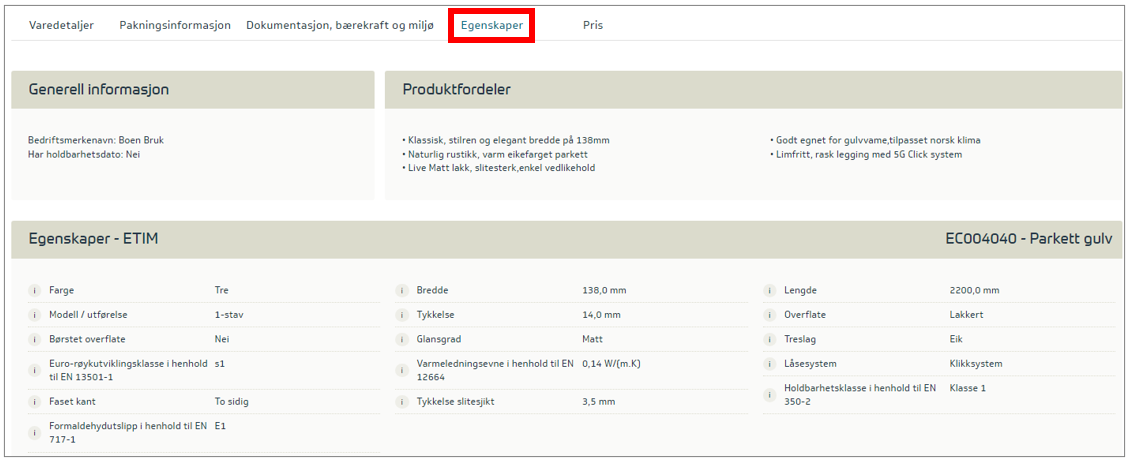Open Dokumentasjon, bærekraft og miljø tab
The width and height of the screenshot is (1126, 458).
click(x=340, y=25)
